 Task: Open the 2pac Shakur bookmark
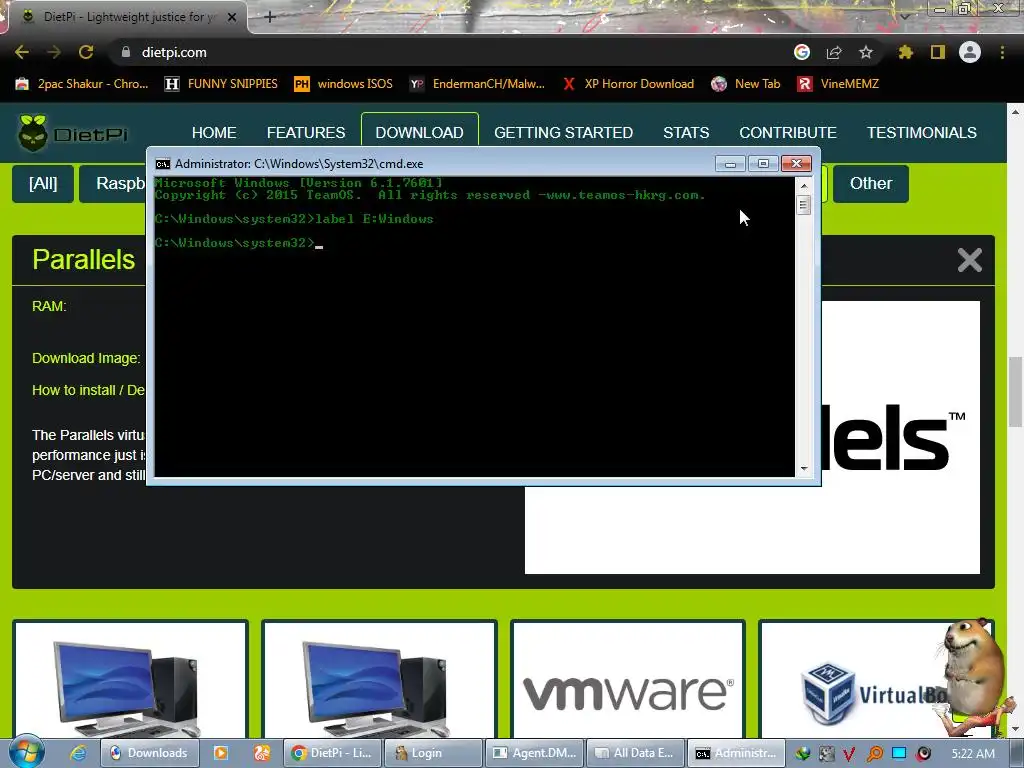tap(82, 84)
